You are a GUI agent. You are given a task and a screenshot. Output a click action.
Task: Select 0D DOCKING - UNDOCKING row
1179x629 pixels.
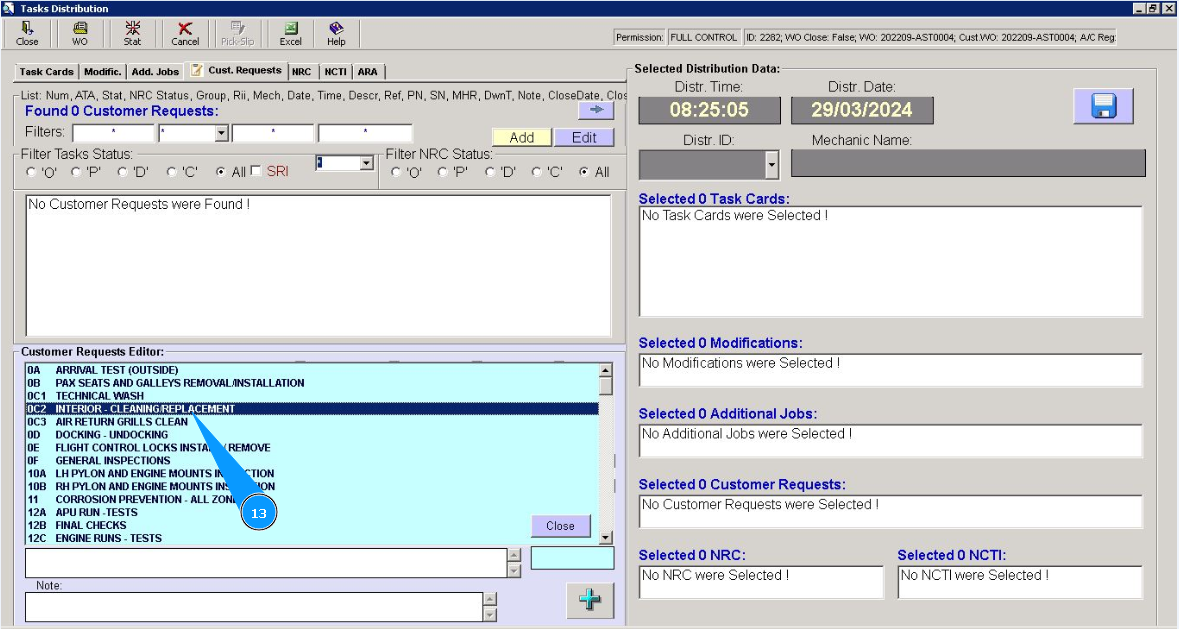pyautogui.click(x=312, y=434)
